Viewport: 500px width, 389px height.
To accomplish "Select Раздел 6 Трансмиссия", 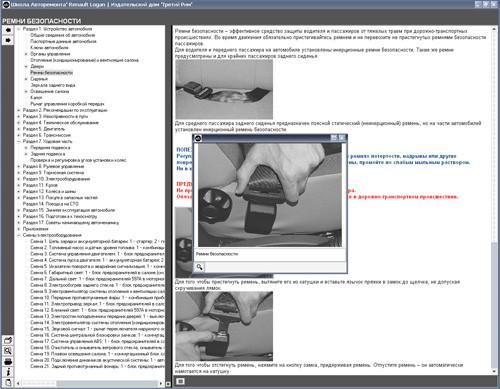I will click(x=47, y=135).
